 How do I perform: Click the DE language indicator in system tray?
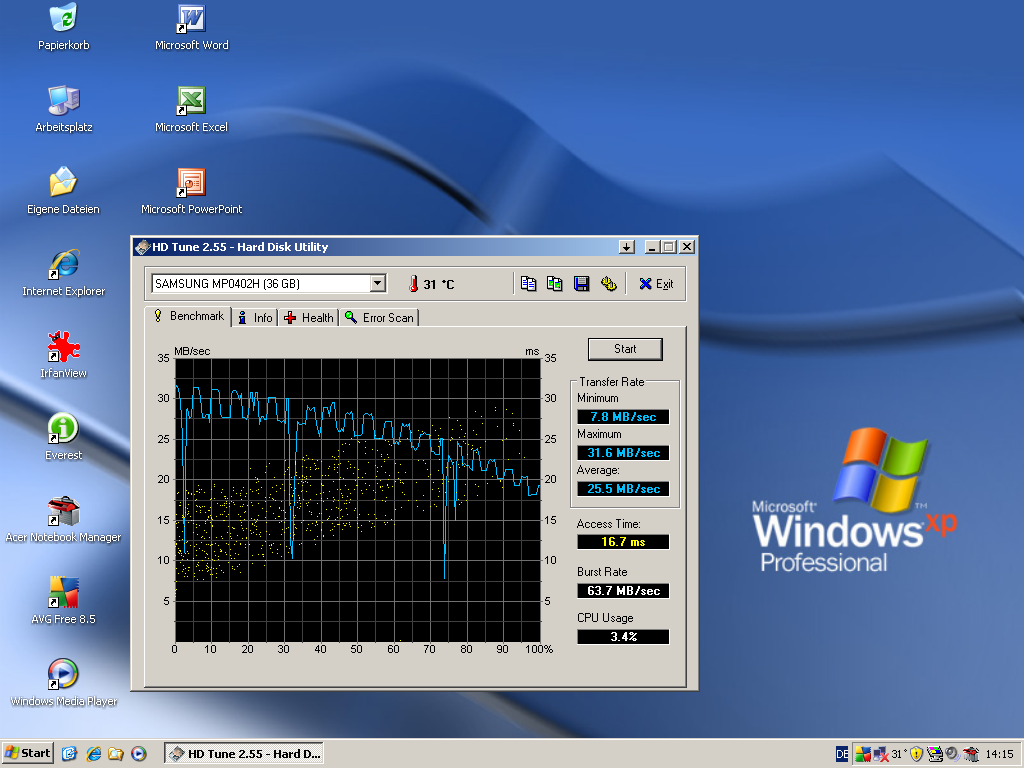(841, 754)
